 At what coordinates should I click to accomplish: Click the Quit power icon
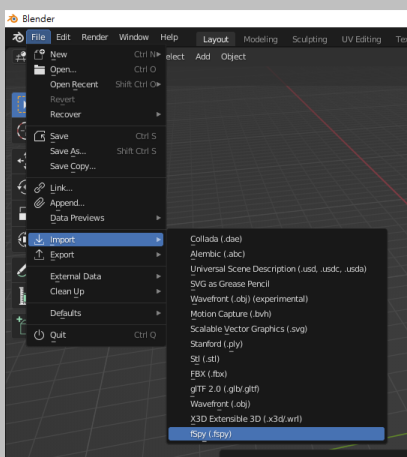point(39,335)
